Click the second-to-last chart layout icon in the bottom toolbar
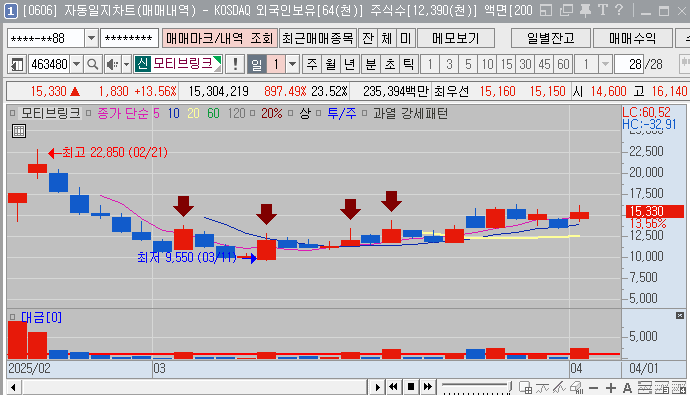Image resolution: width=690 pixels, height=395 pixels. [661, 388]
